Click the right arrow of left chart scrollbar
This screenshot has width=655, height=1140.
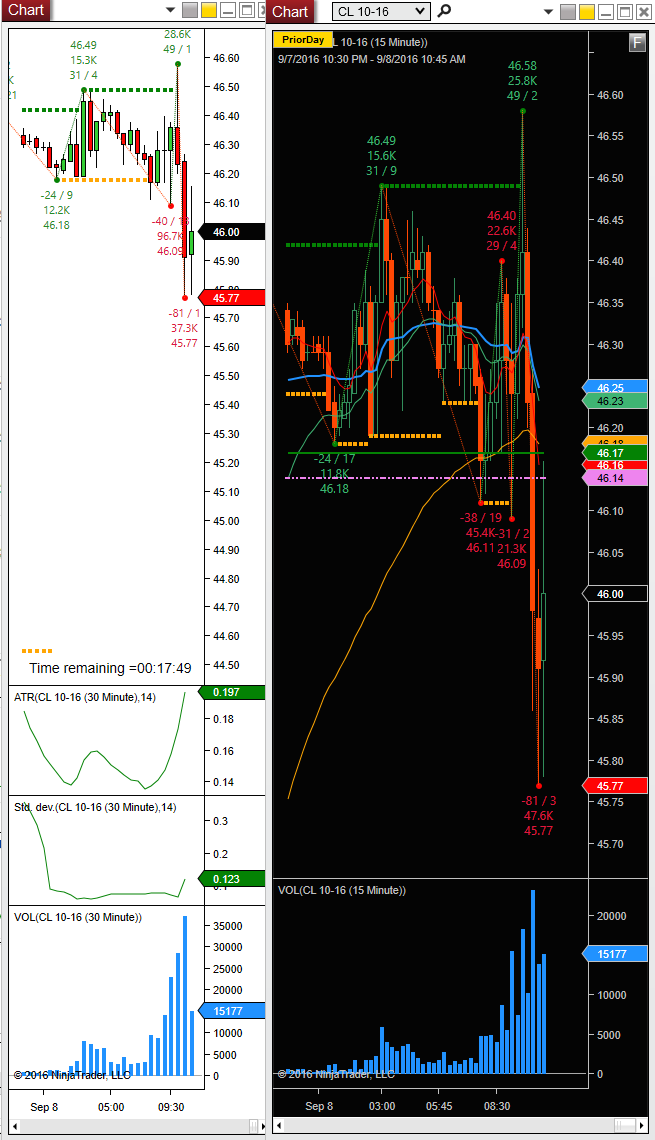[261, 1126]
